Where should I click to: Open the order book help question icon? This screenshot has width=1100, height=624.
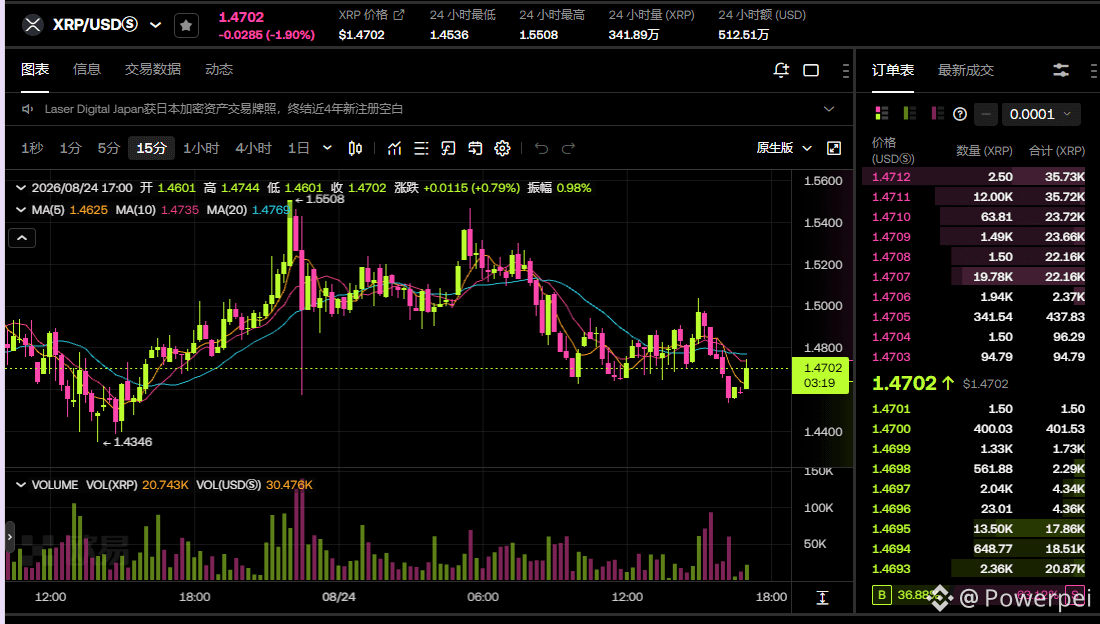(x=960, y=114)
